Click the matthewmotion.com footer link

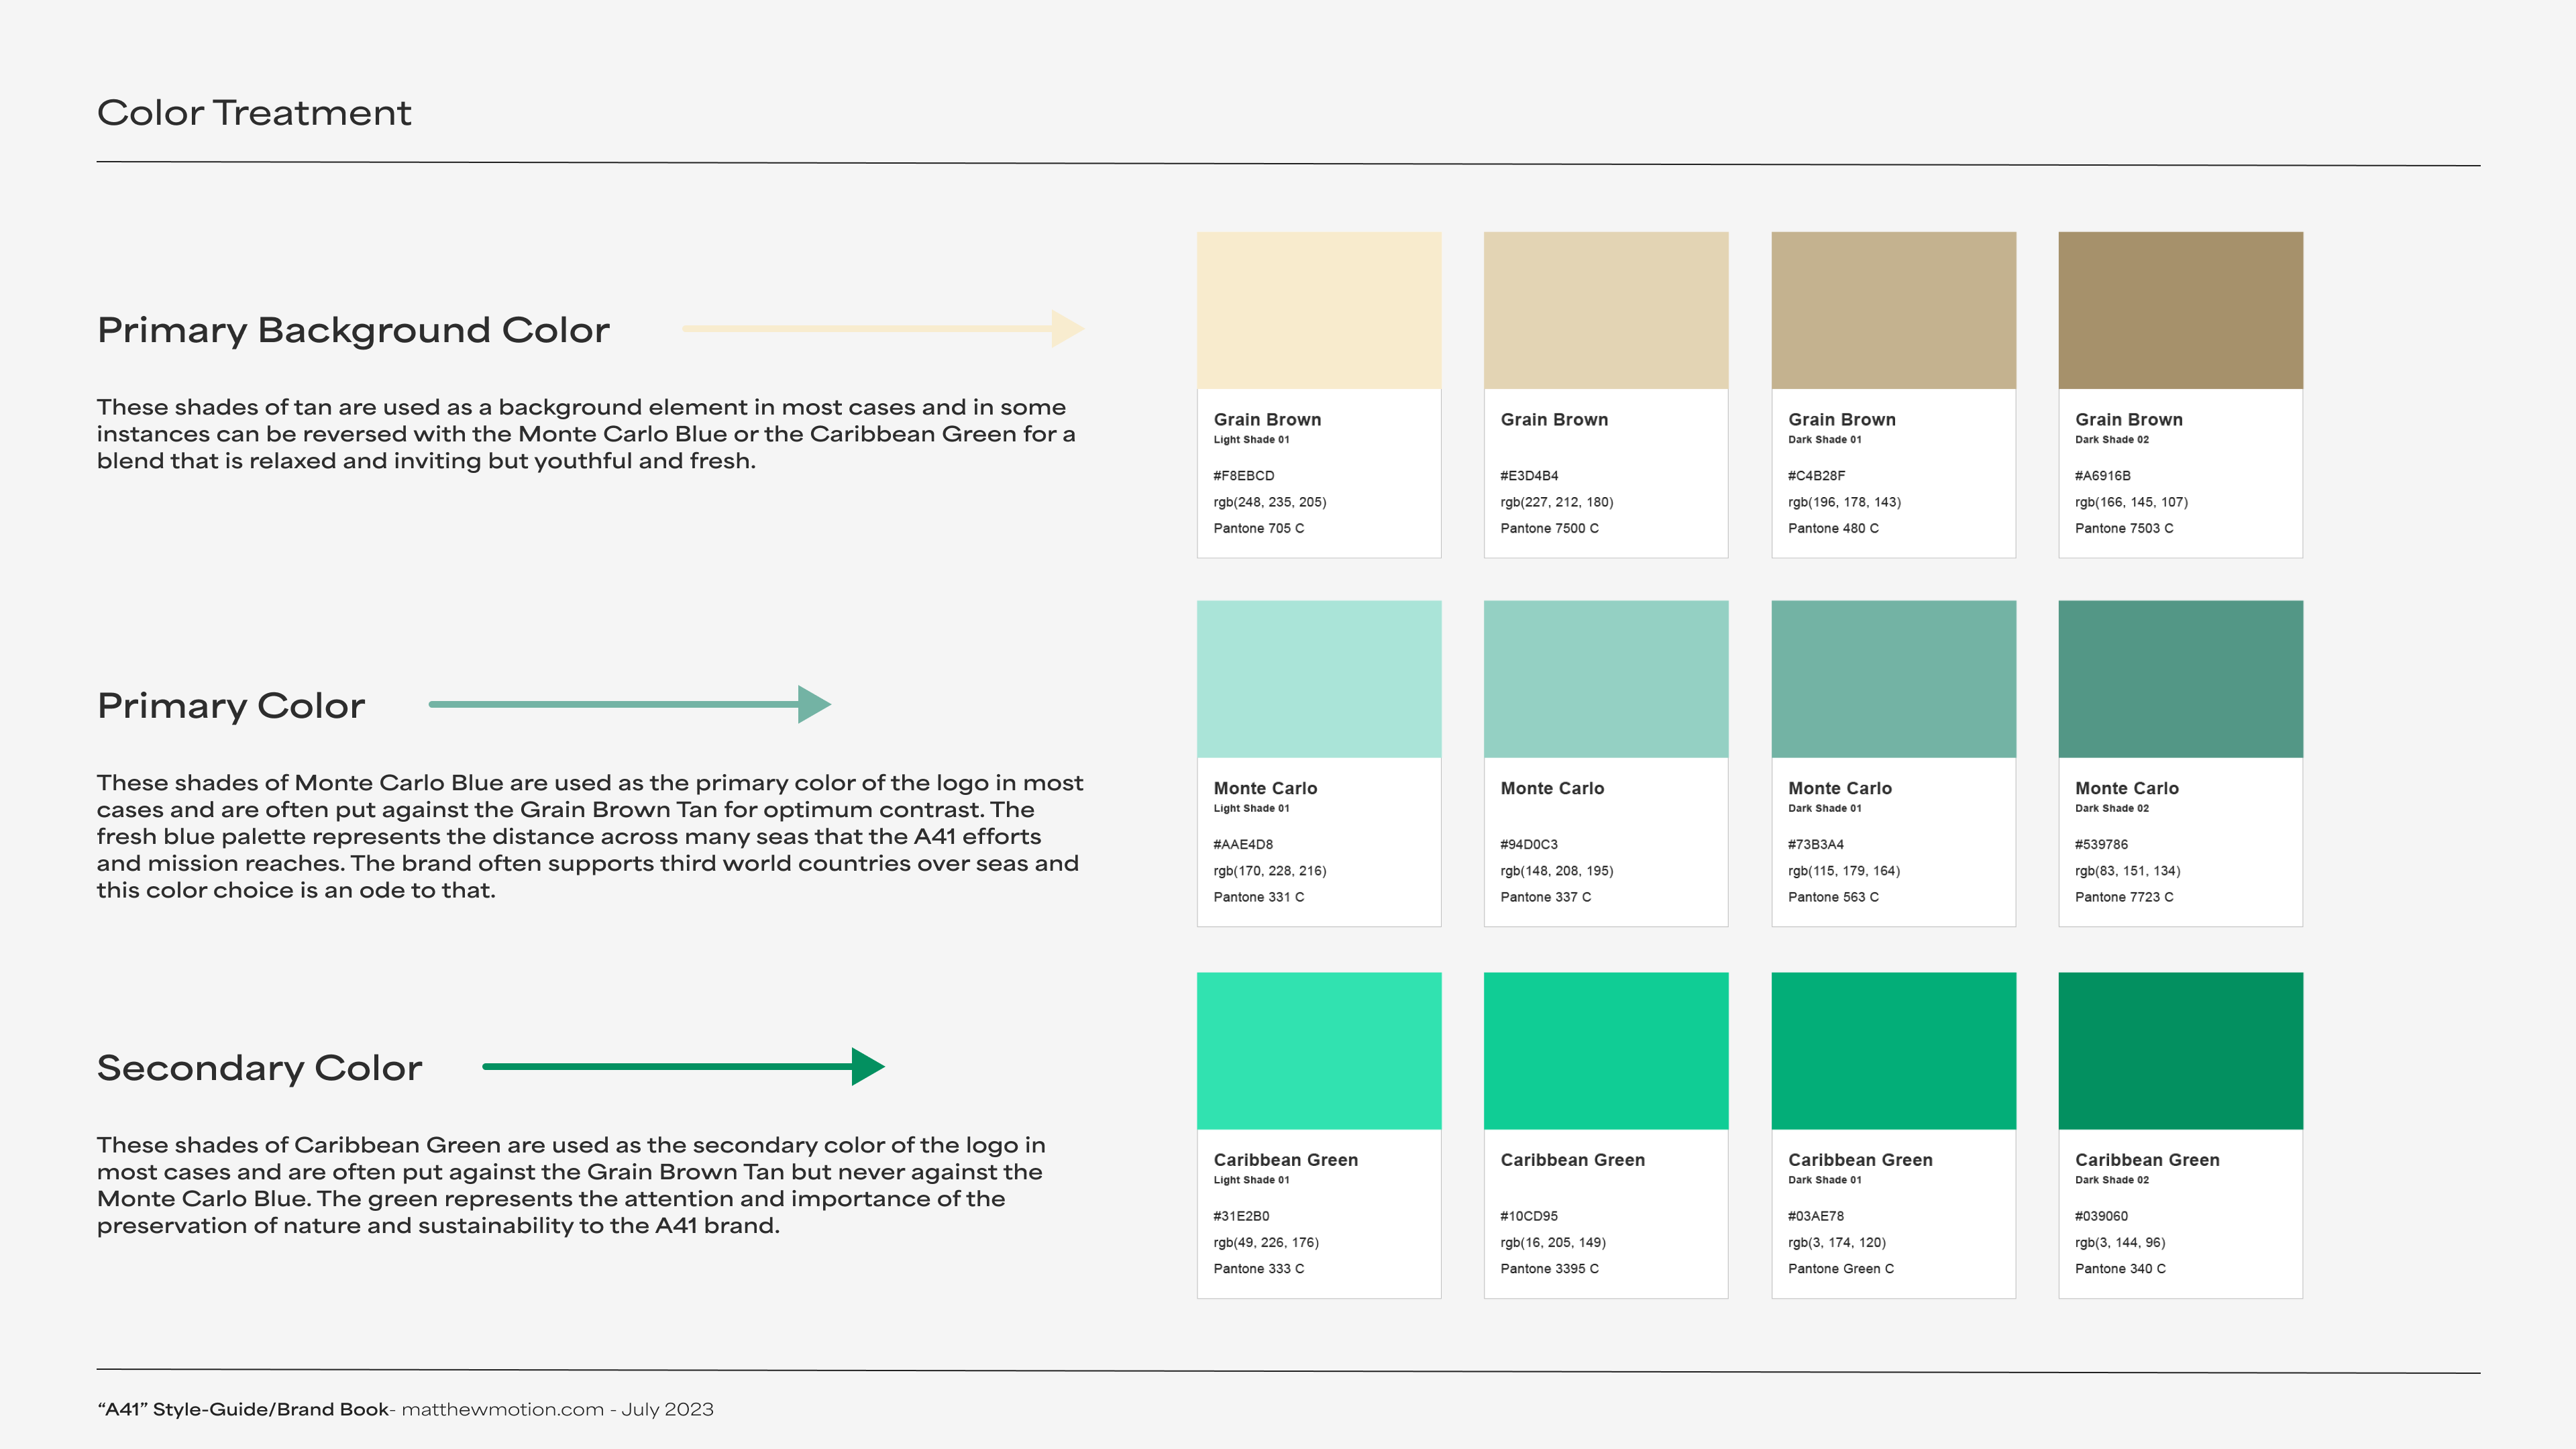click(502, 1409)
